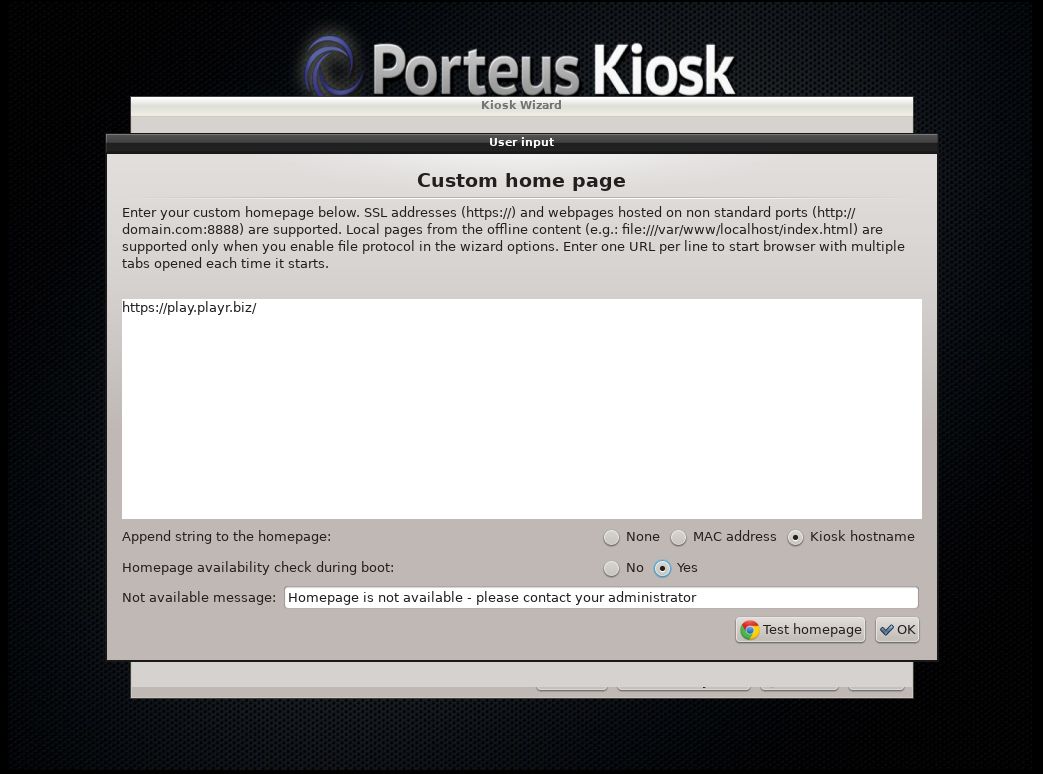The image size is (1043, 774).
Task: Click the Chrome icon on Test homepage button
Action: pyautogui.click(x=750, y=629)
